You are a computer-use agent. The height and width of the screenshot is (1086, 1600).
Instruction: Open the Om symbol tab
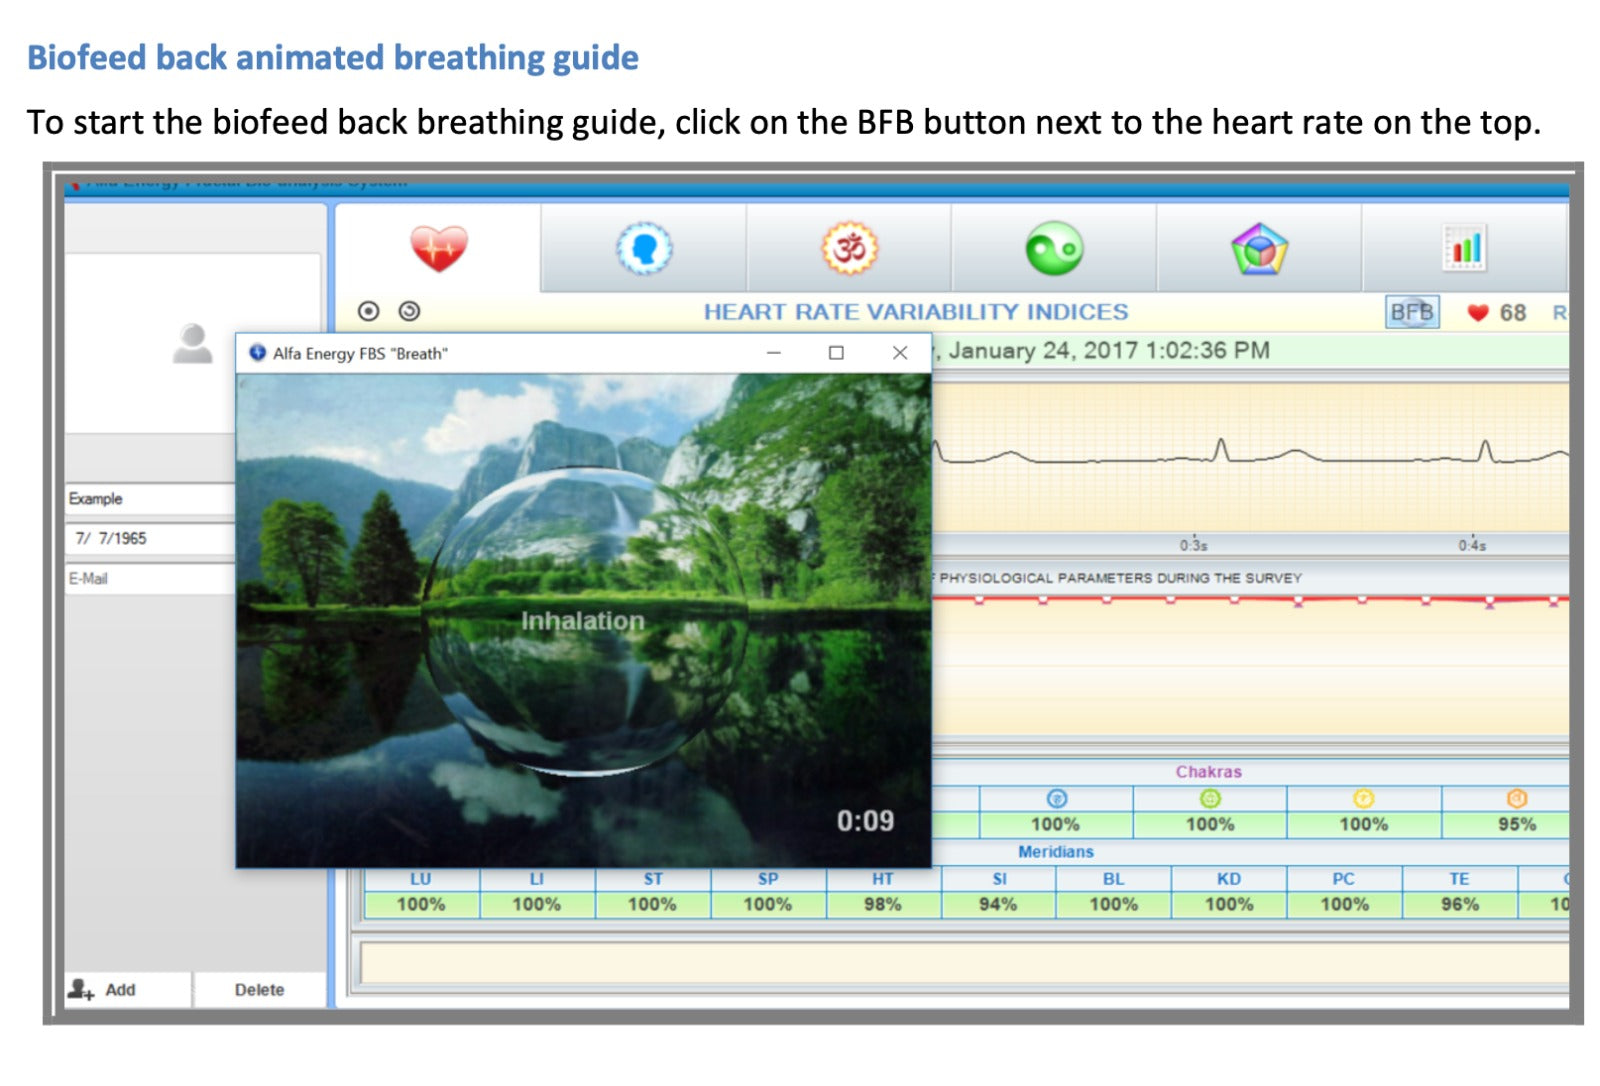point(849,249)
